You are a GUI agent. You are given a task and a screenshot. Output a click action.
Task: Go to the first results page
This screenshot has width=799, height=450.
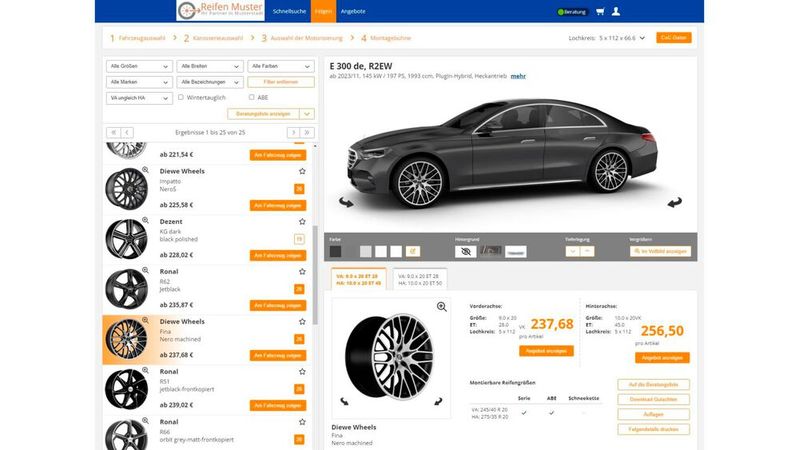[113, 133]
